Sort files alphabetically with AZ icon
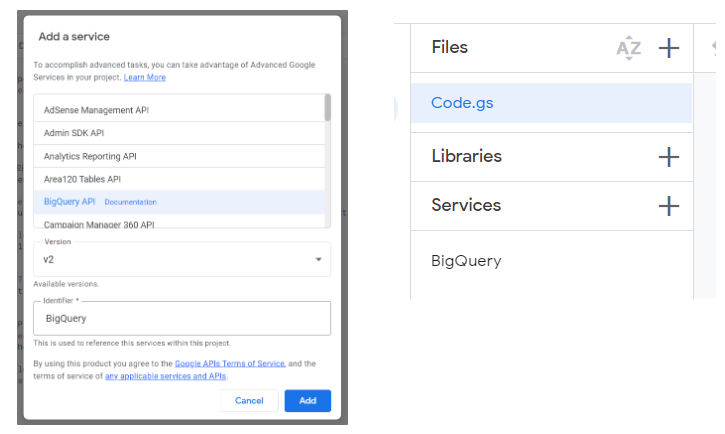 [629, 48]
